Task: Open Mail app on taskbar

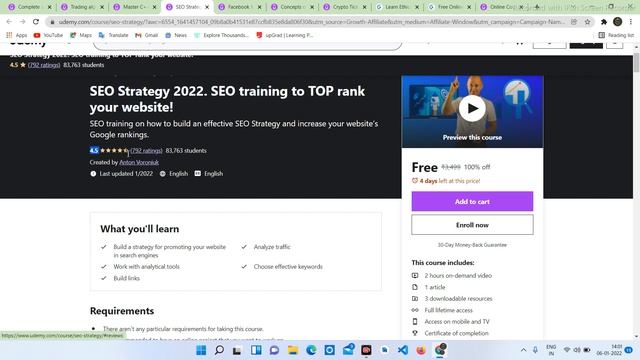Action: pos(348,350)
